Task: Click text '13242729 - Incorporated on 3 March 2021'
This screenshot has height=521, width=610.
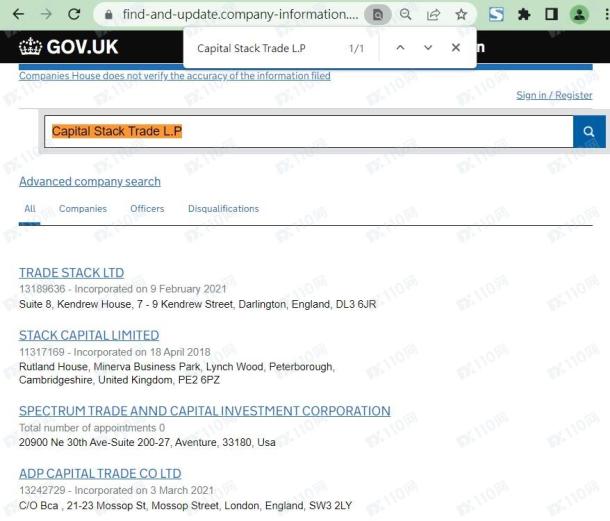Action: [116, 490]
